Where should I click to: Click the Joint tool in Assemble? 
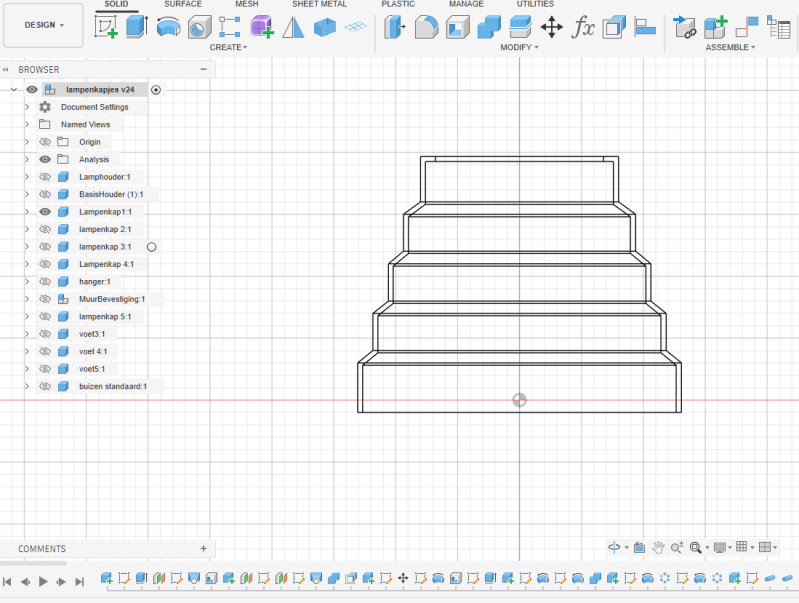(684, 27)
